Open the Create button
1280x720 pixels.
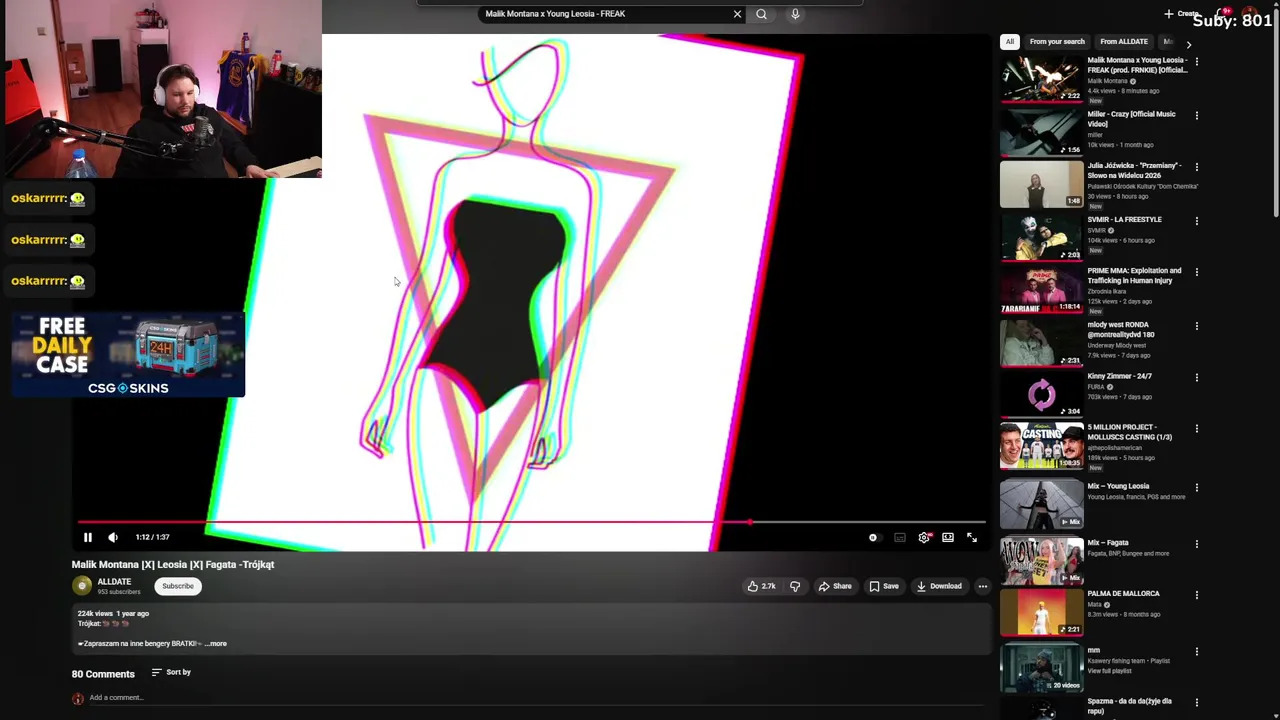coord(1181,14)
